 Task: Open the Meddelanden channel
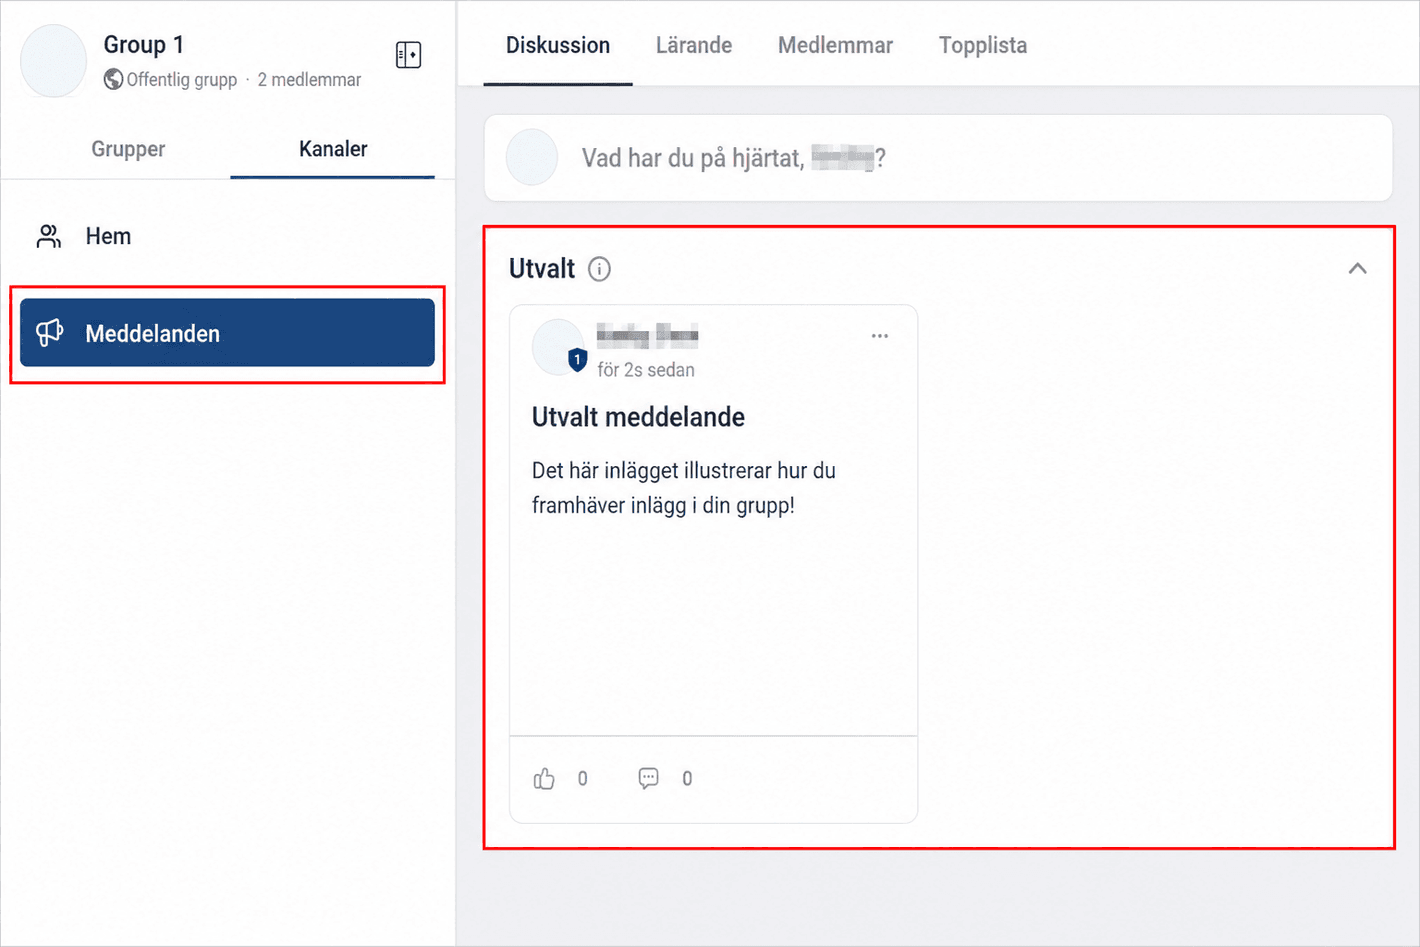coord(227,333)
